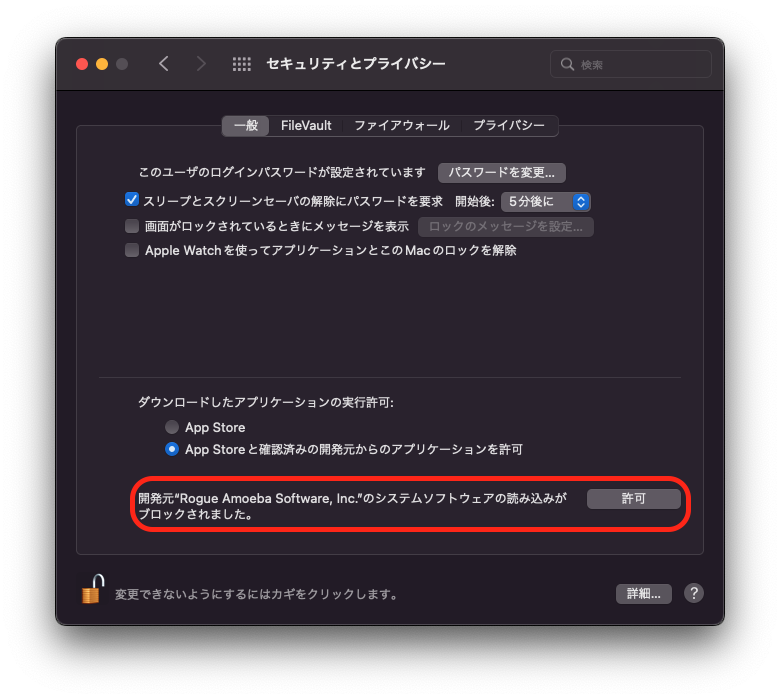Click the 許可 allow button
This screenshot has height=699, width=780.
tap(633, 499)
